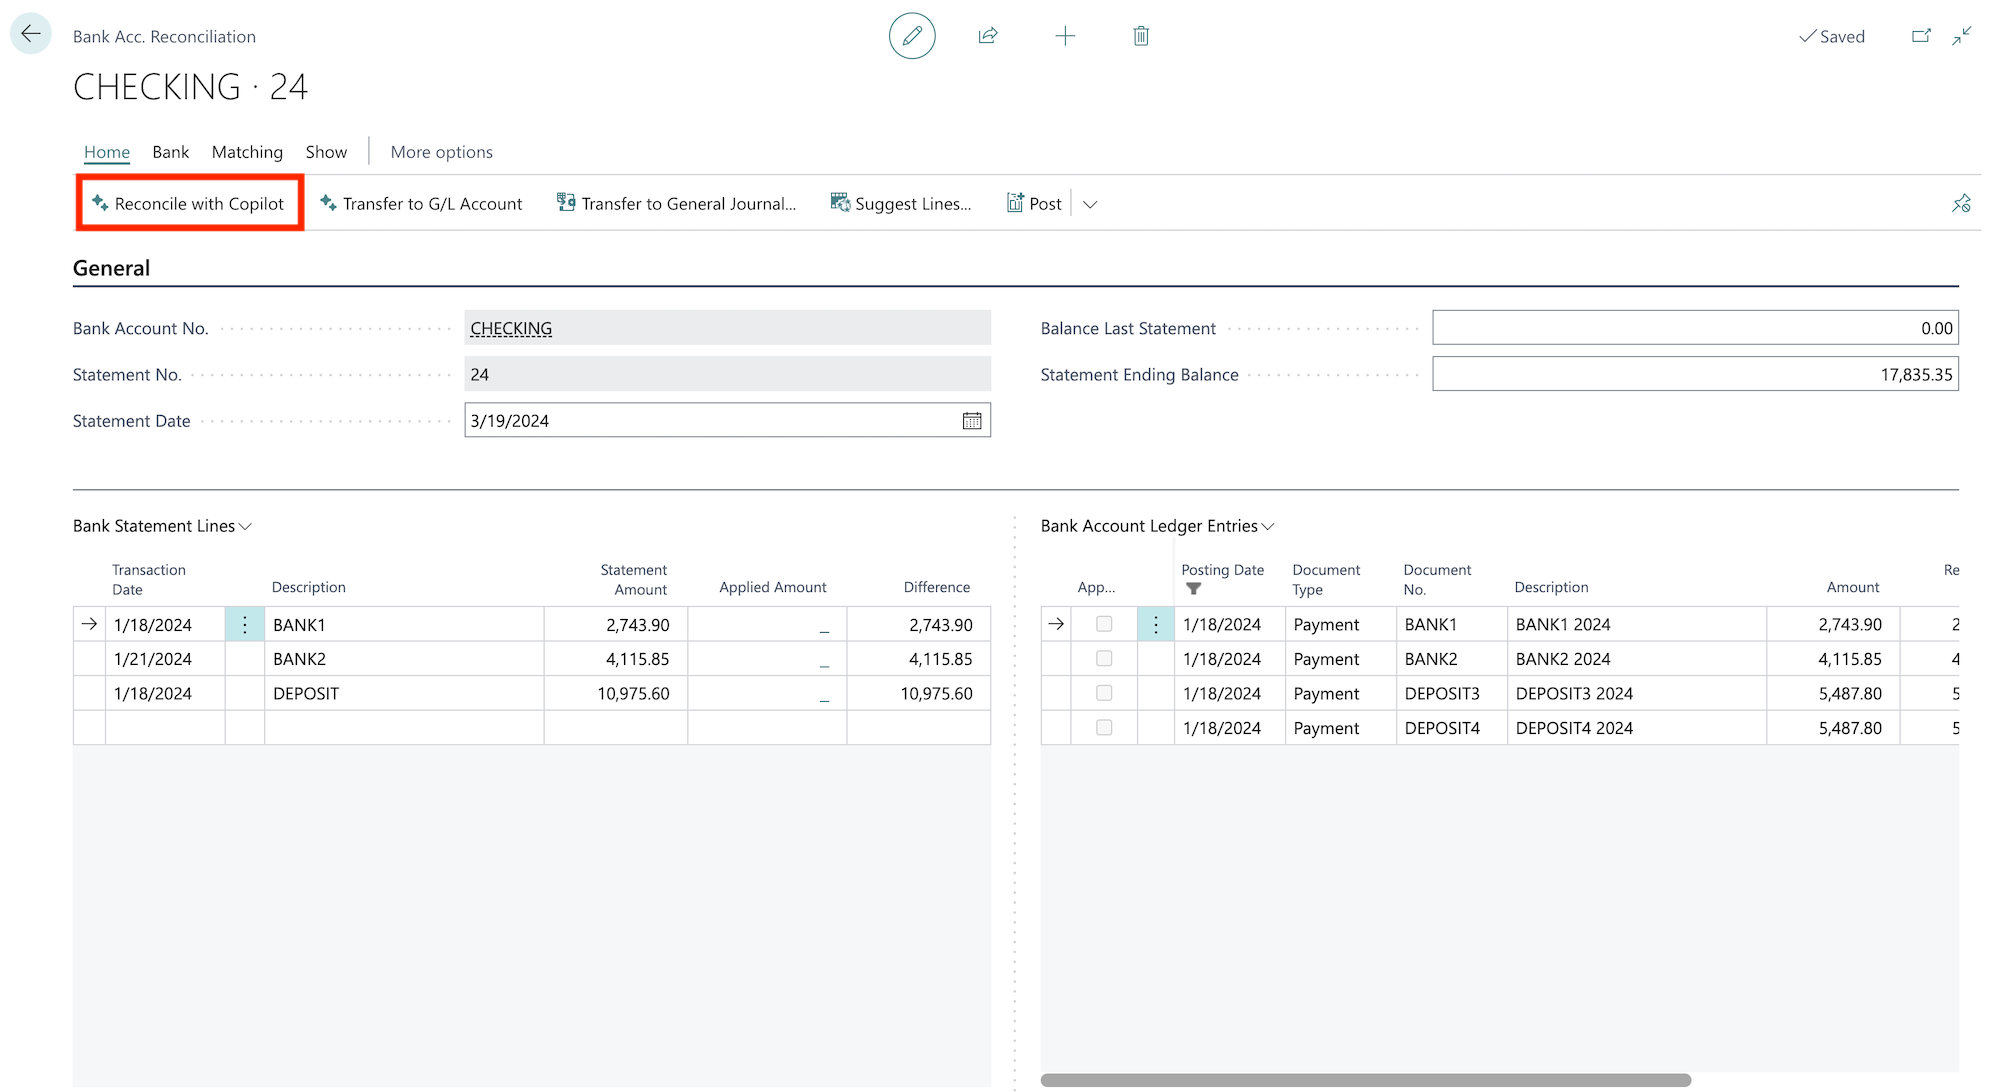2000x1092 pixels.
Task: Click Reconcile with Copilot
Action: 188,204
